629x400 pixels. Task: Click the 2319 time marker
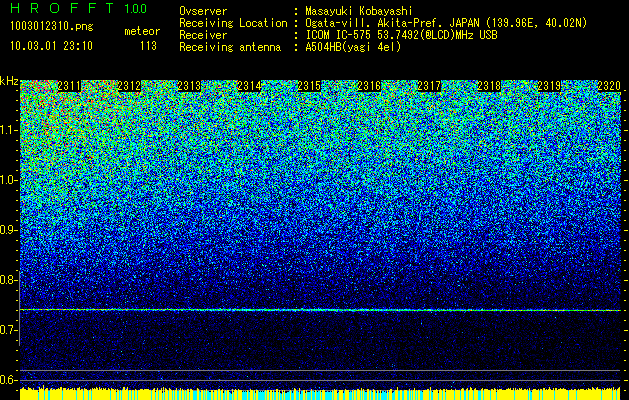(549, 86)
